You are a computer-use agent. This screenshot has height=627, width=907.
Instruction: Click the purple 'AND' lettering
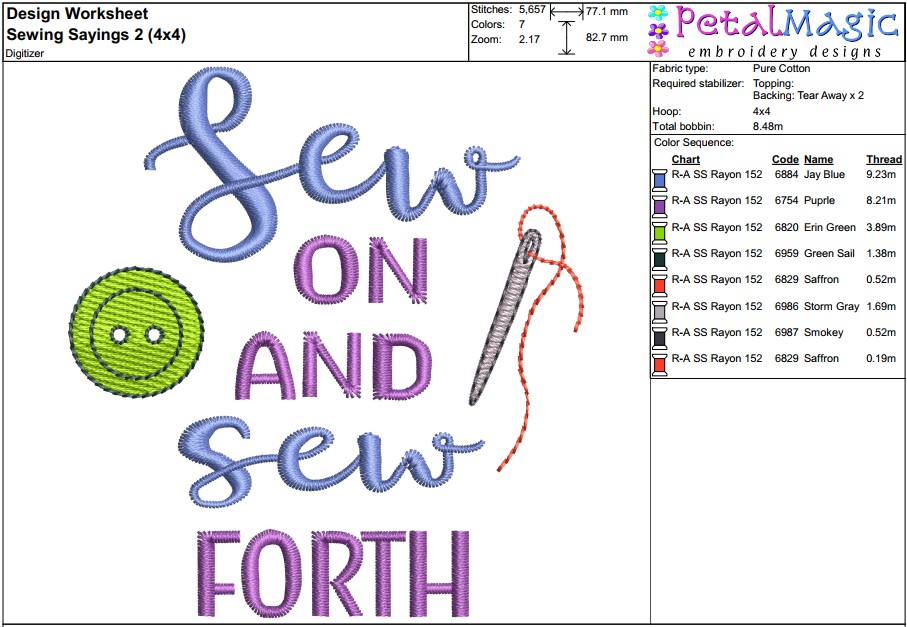pos(334,368)
